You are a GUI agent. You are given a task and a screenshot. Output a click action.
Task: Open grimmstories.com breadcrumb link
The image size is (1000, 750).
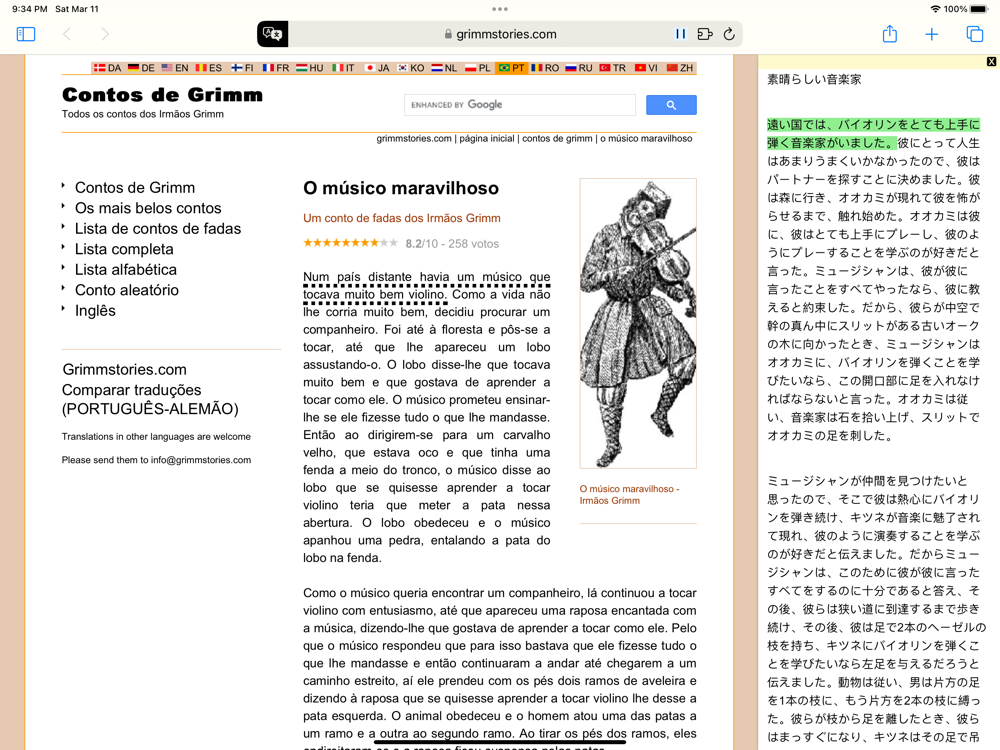tap(414, 138)
